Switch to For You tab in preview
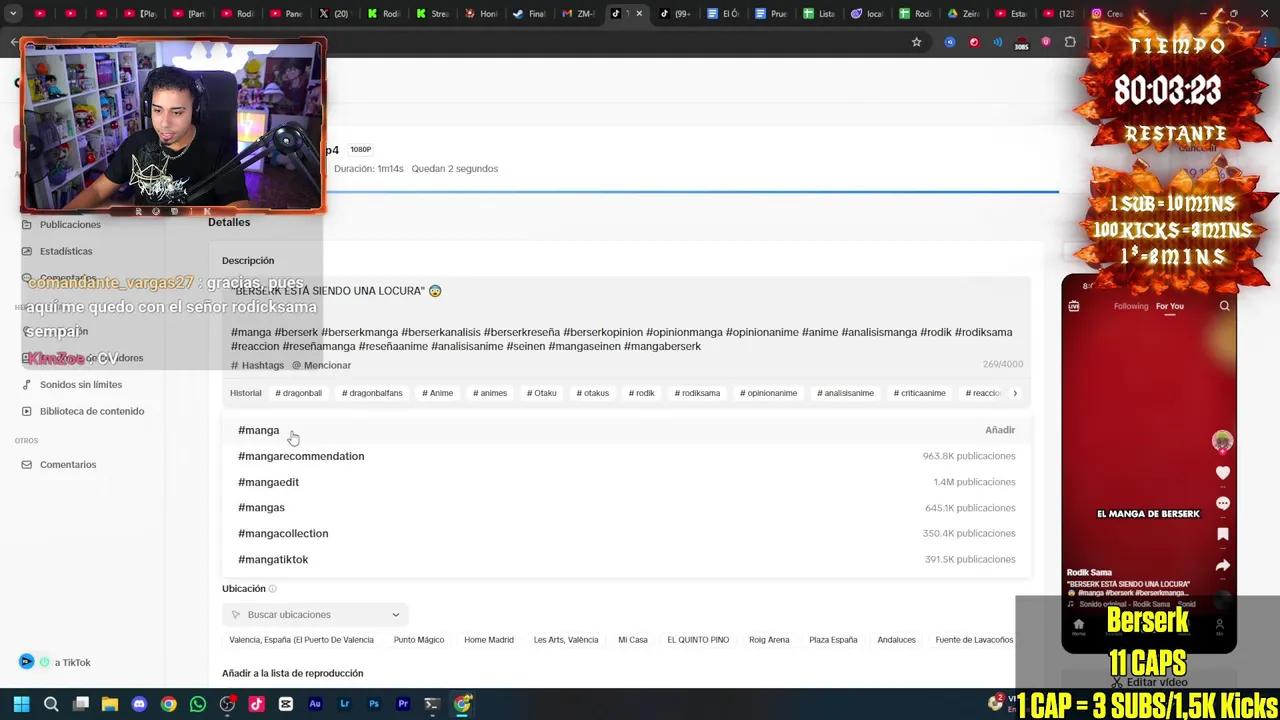 point(1169,306)
